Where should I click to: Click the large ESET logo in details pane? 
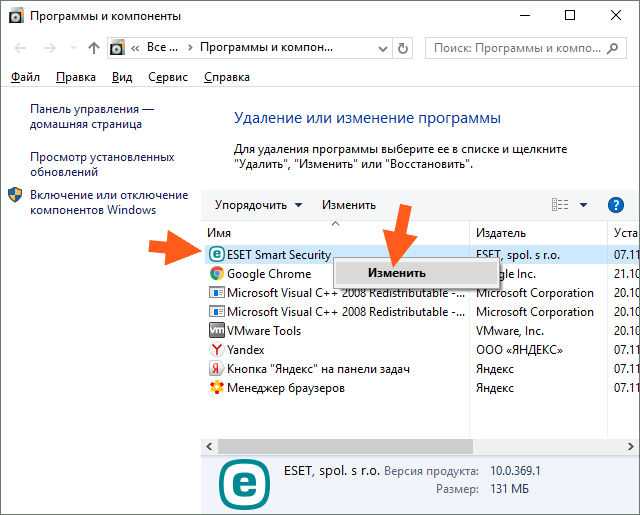(244, 484)
